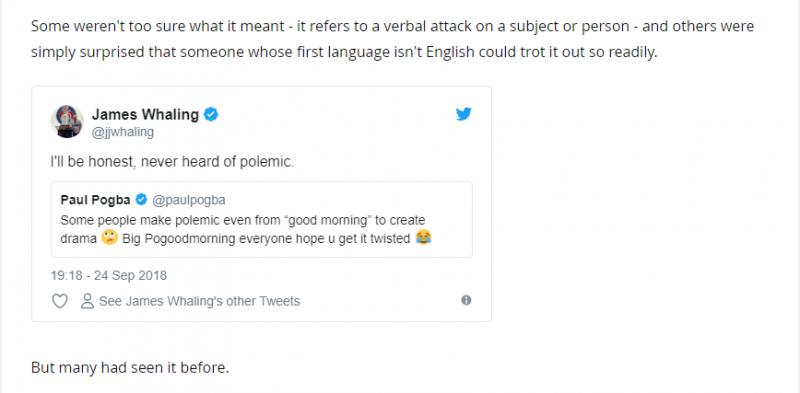Viewport: 800px width, 393px height.
Task: Click the 'drama' line of quoted tweet
Action: click(245, 238)
